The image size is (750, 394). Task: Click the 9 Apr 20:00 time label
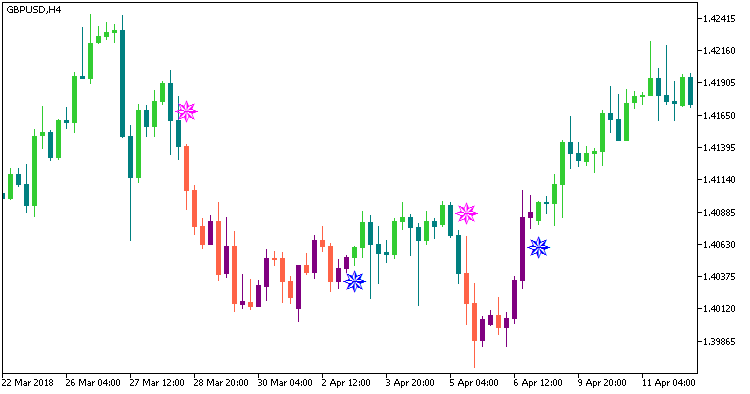603,383
